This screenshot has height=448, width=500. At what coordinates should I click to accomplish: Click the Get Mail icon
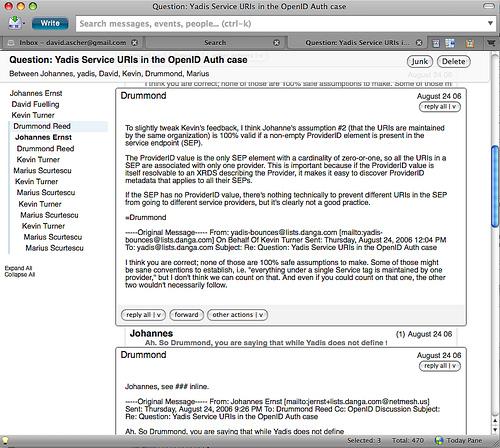click(x=14, y=22)
